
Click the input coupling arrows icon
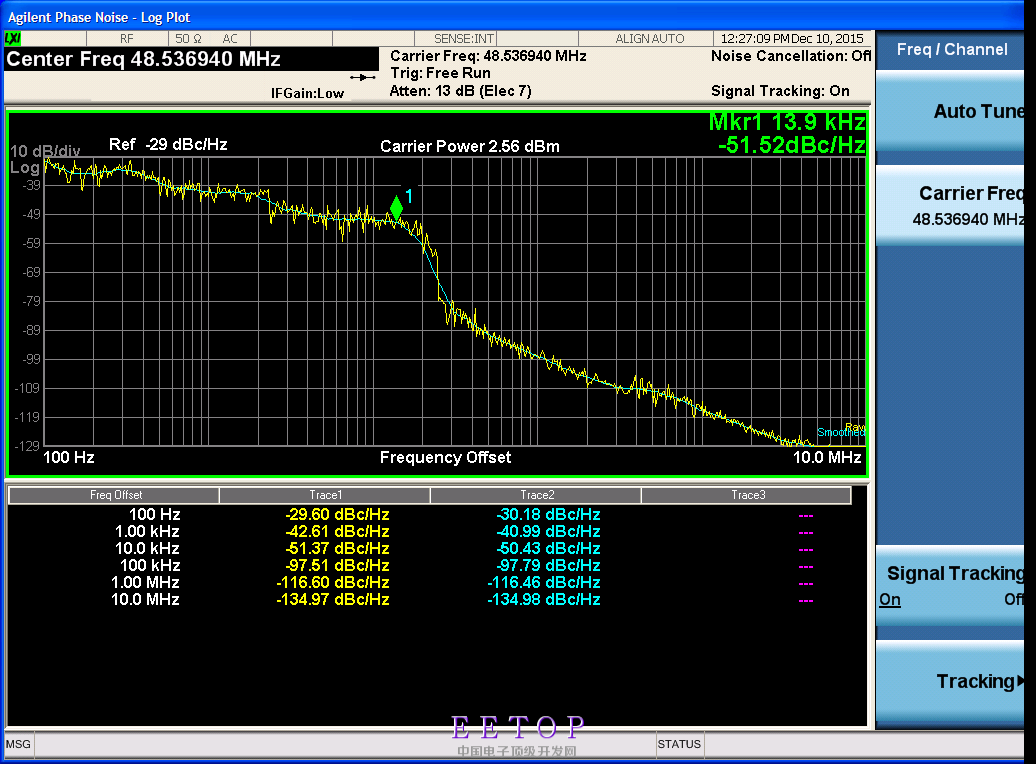coord(361,77)
